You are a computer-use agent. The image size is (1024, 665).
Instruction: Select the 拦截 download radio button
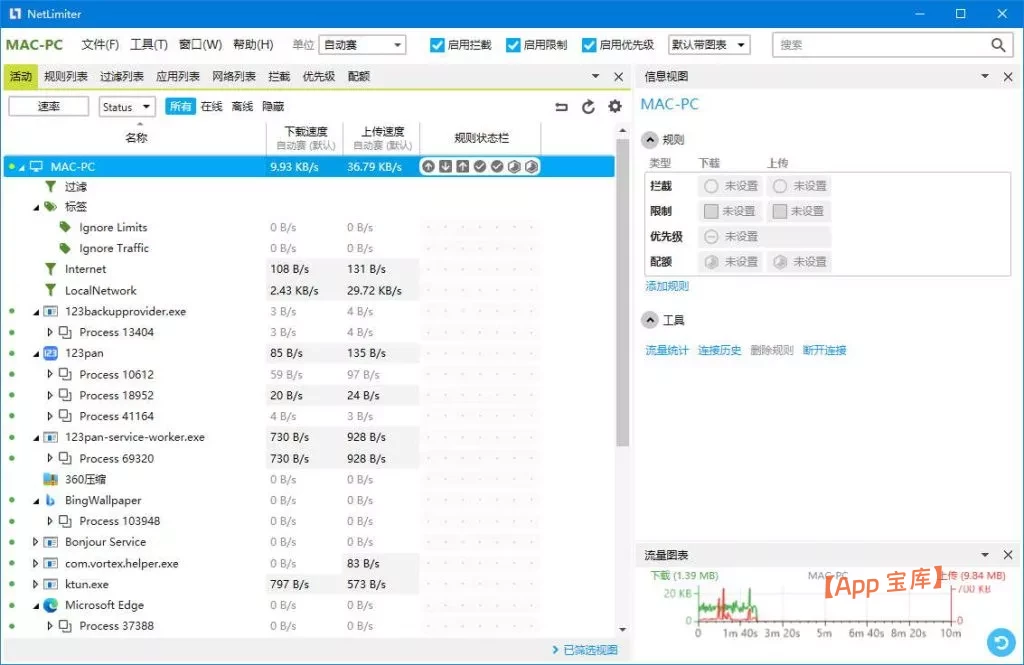click(711, 187)
